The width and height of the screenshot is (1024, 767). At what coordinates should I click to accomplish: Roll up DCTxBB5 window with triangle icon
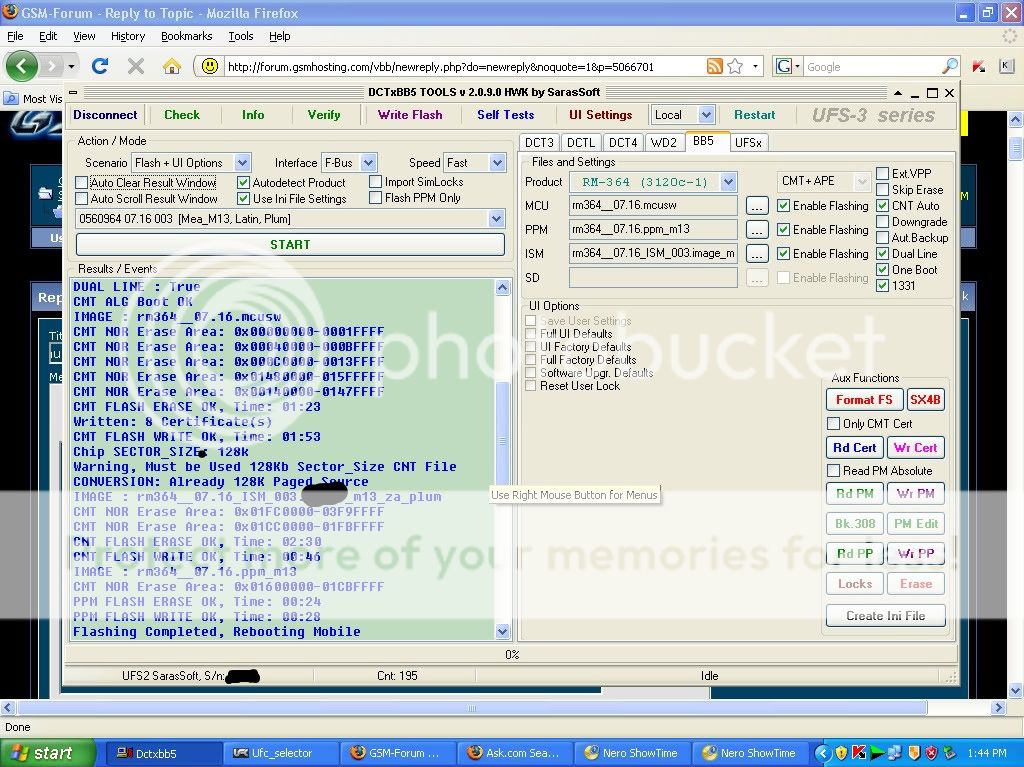(898, 93)
